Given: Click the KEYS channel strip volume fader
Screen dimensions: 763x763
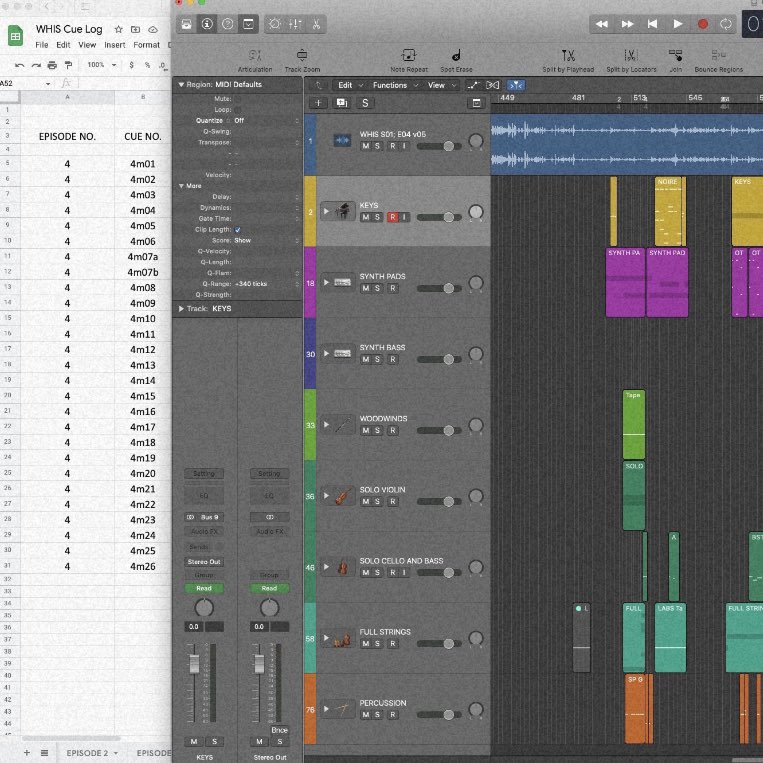Looking at the screenshot, I should click(x=194, y=664).
